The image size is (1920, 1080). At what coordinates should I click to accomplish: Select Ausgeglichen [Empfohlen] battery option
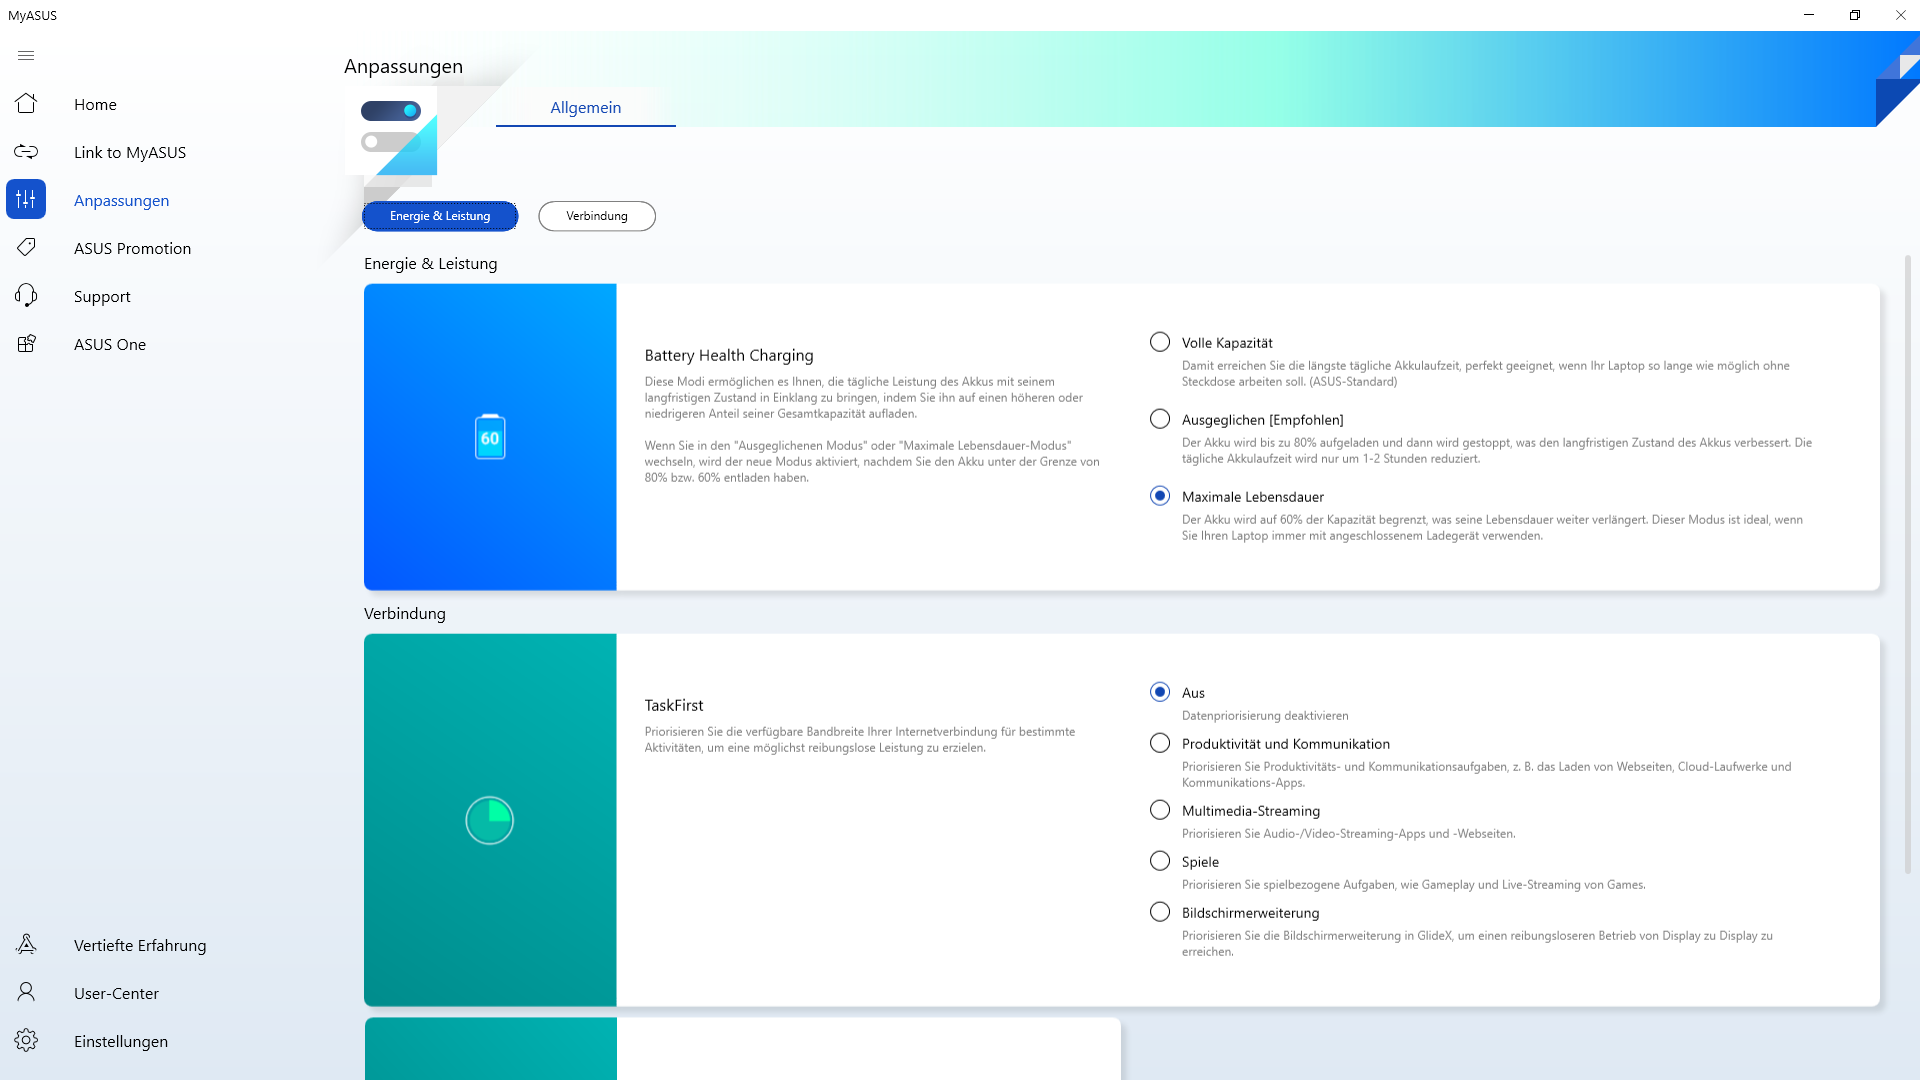tap(1160, 420)
